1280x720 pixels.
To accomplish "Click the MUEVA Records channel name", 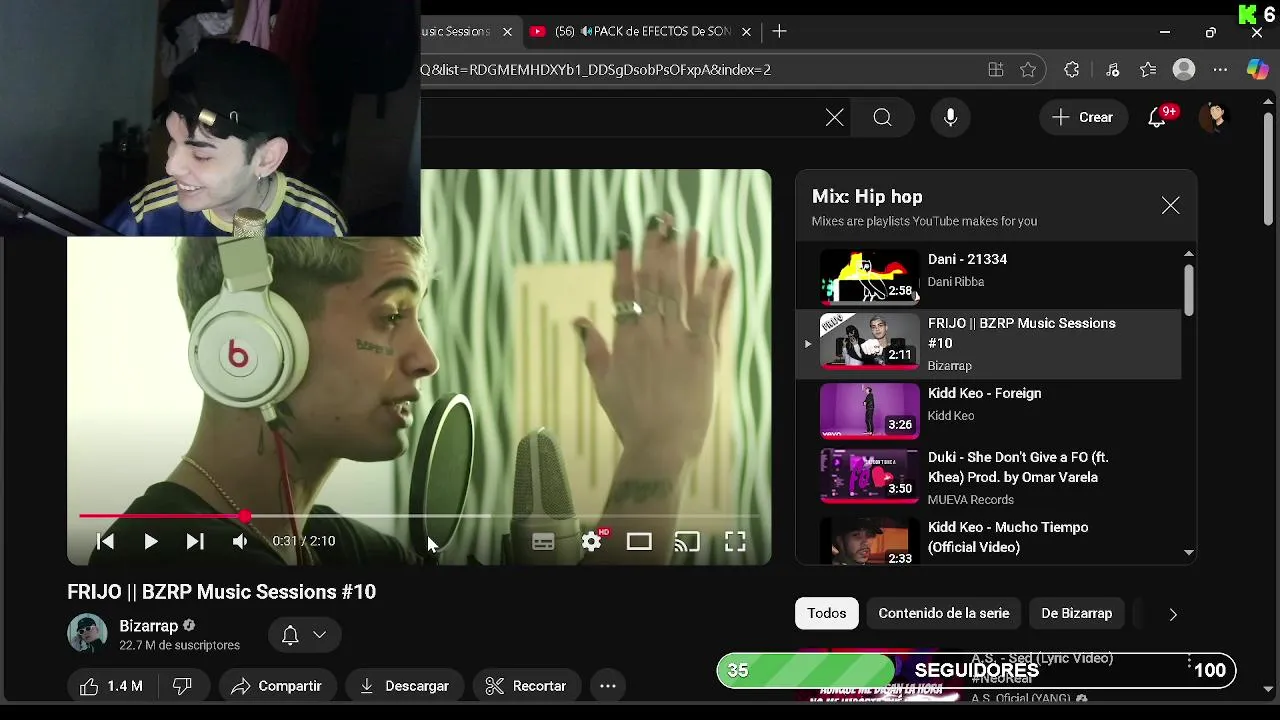I will (x=971, y=500).
